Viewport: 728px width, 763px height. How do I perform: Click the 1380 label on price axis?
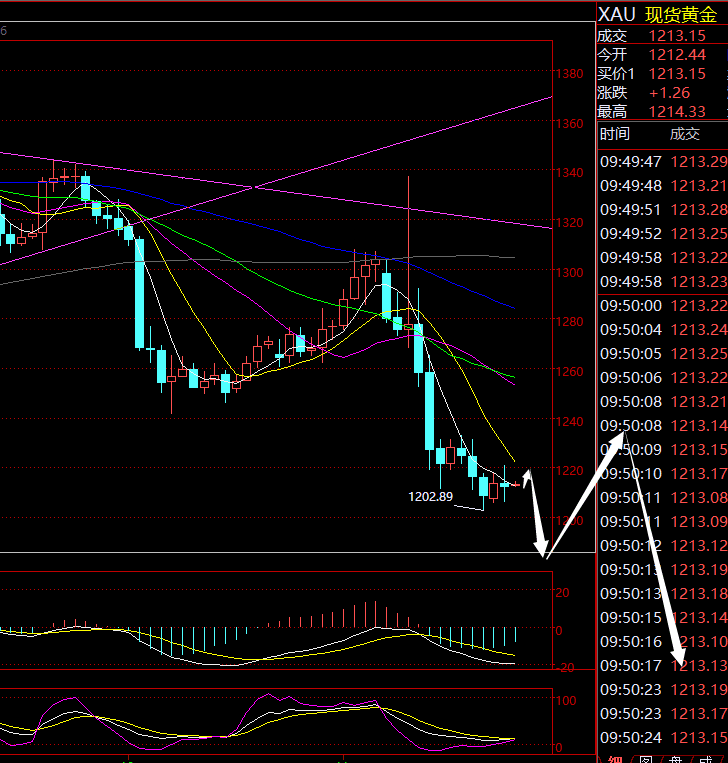point(571,74)
